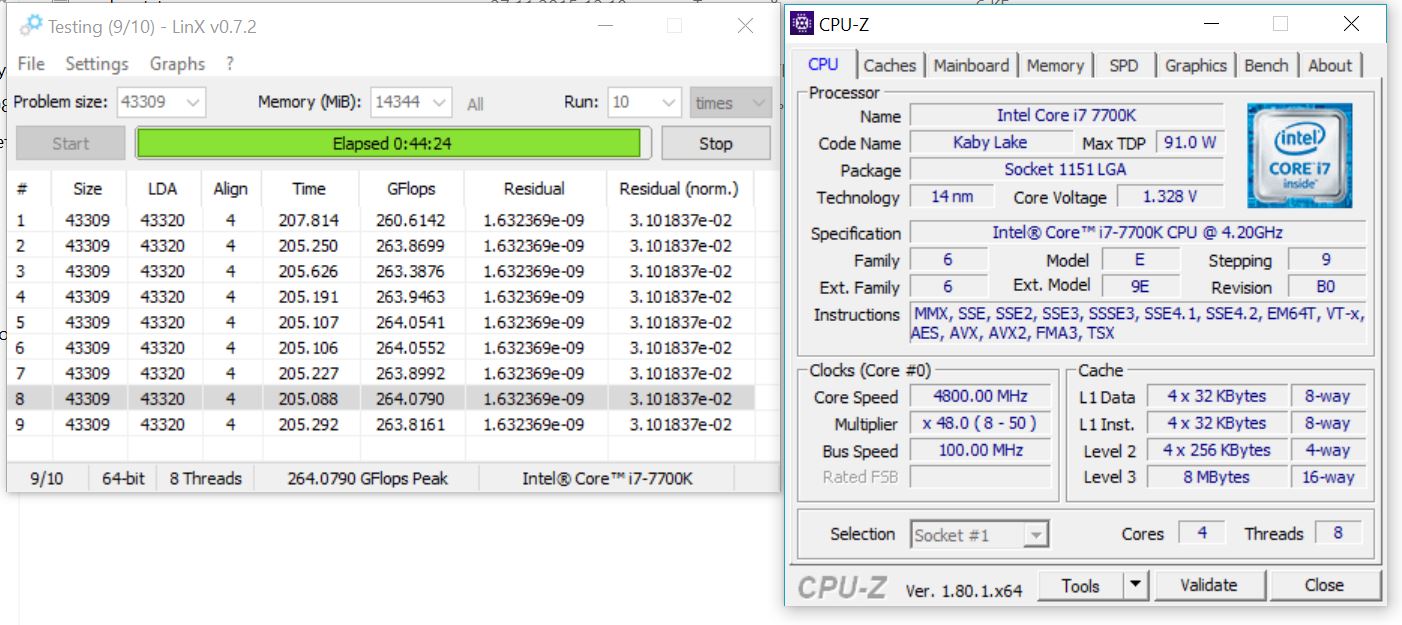Screen dimensions: 1402x625
Task: Click the Max TDP value 91.0 W
Action: coord(1191,142)
